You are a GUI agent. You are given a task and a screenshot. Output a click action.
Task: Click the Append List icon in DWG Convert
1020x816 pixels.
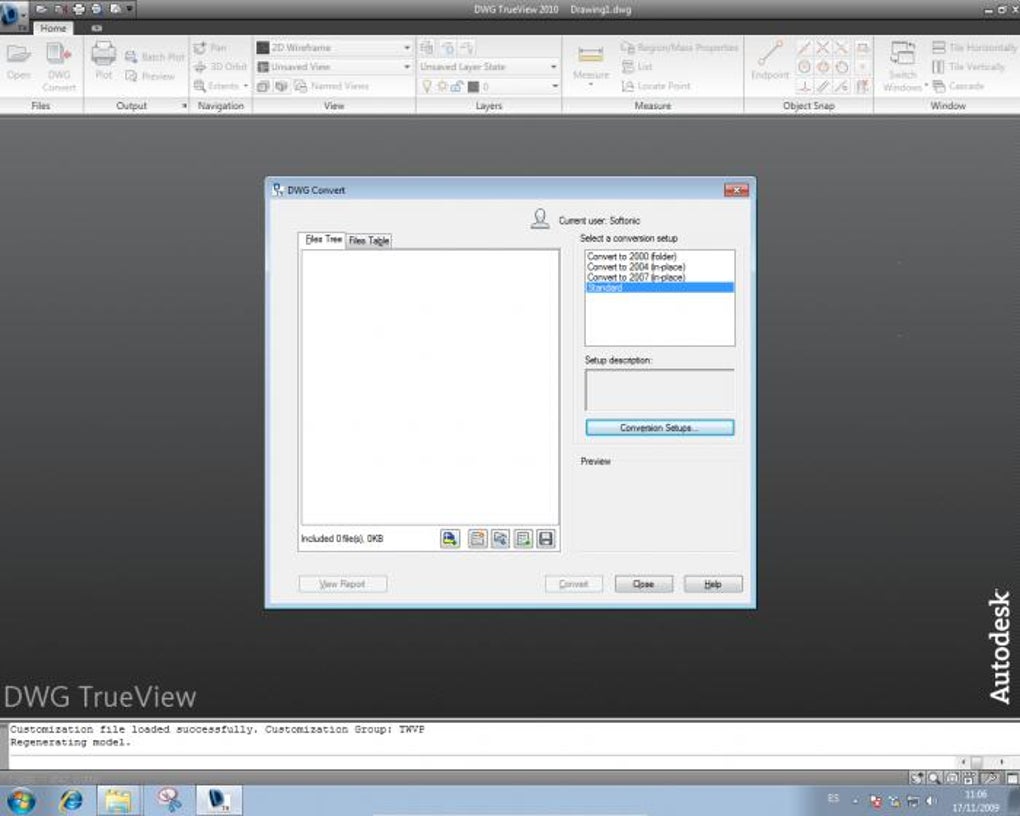click(523, 538)
